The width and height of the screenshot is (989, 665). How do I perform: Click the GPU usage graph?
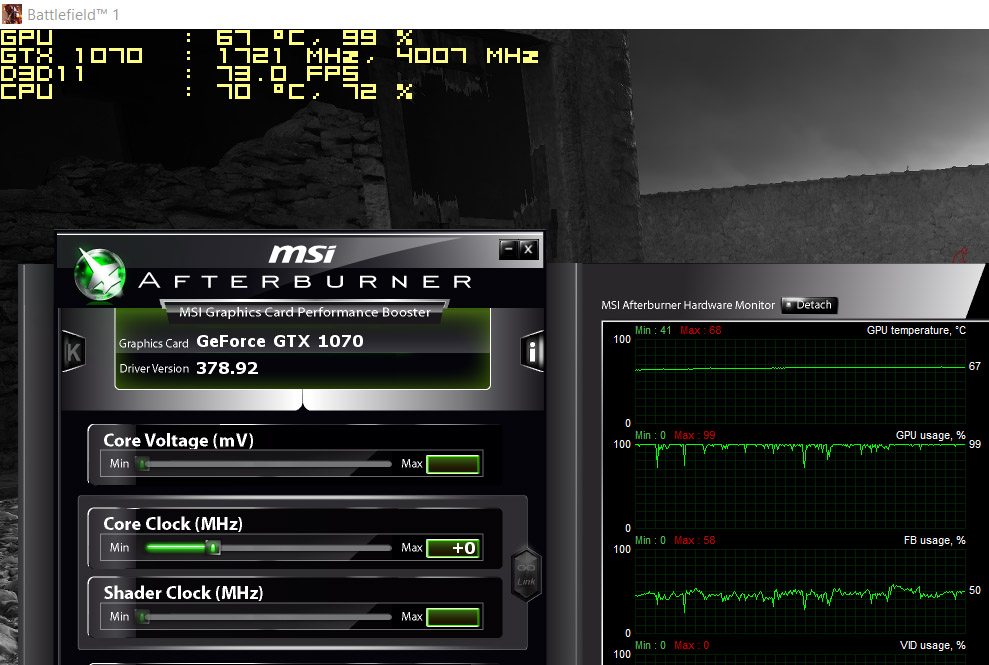click(x=800, y=486)
